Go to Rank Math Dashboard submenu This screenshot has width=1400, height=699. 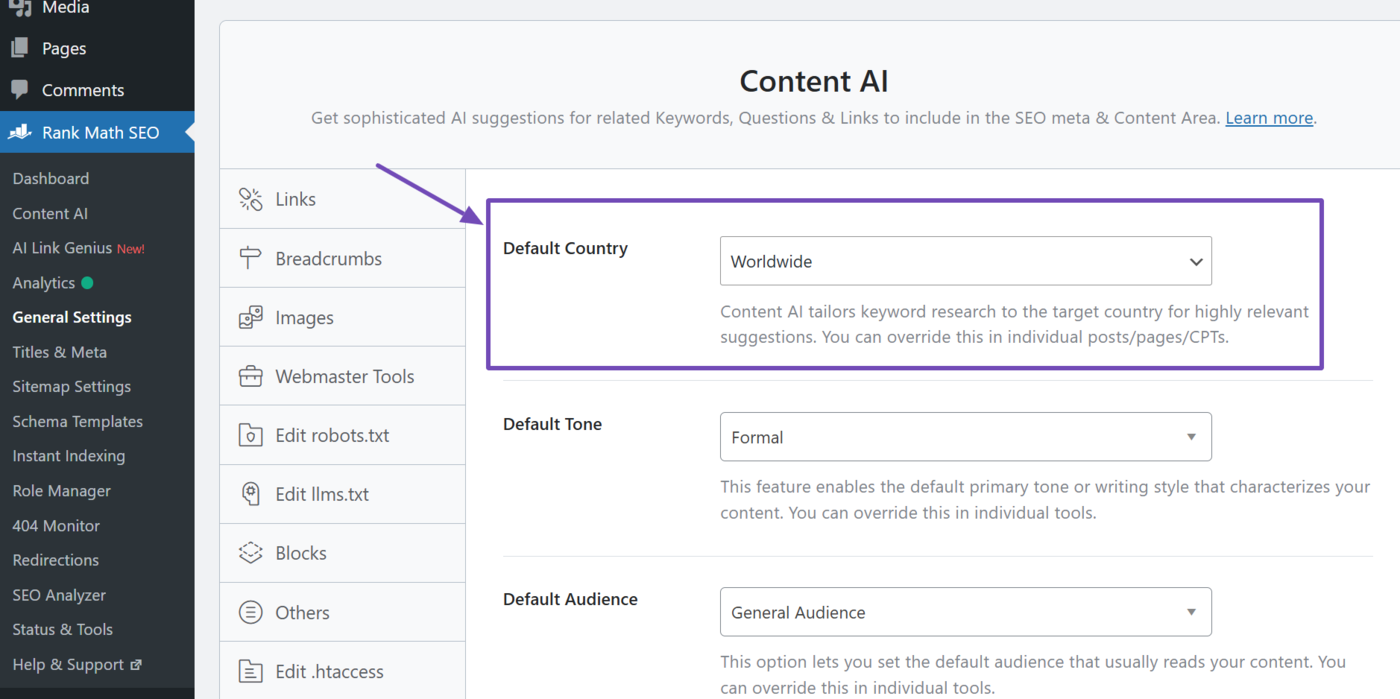pyautogui.click(x=51, y=178)
